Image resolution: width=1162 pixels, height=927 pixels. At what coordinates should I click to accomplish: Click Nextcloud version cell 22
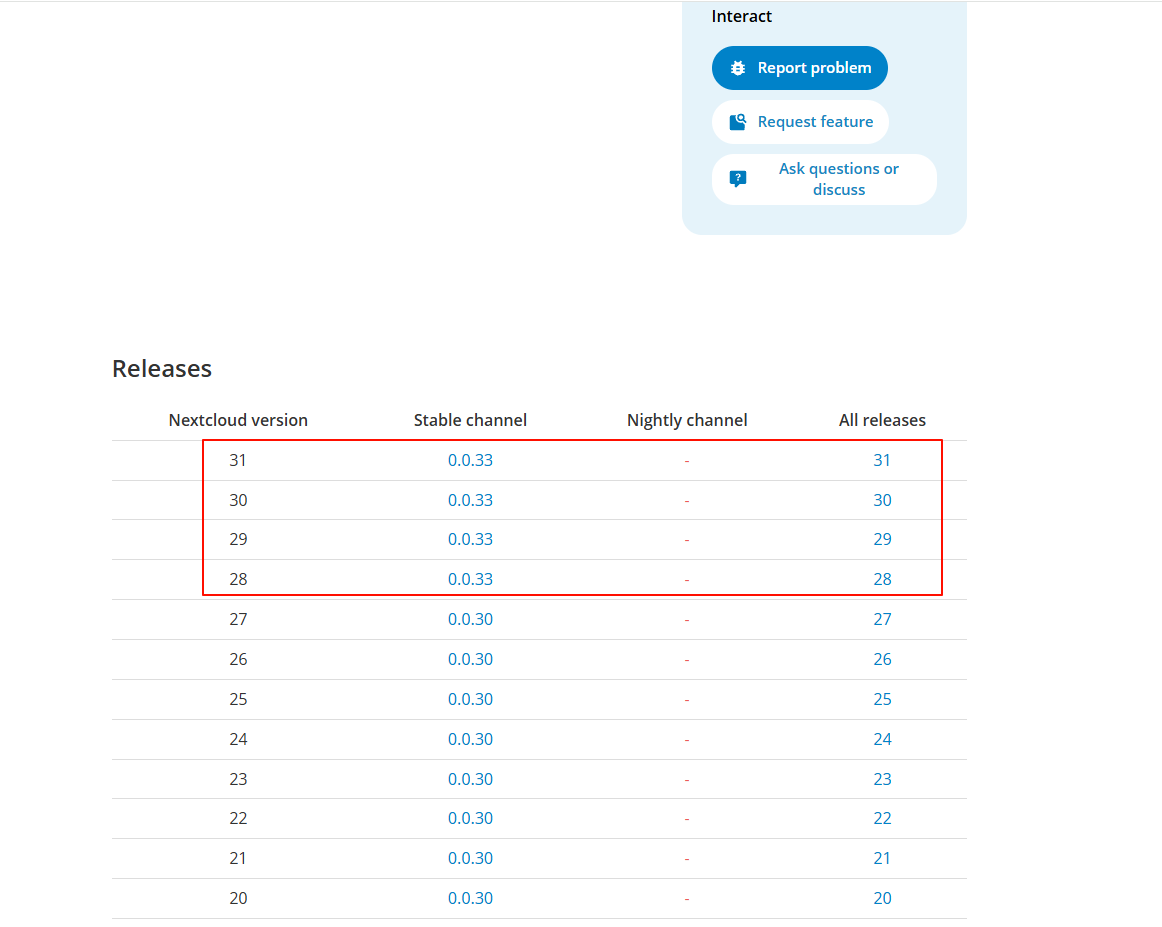point(238,819)
